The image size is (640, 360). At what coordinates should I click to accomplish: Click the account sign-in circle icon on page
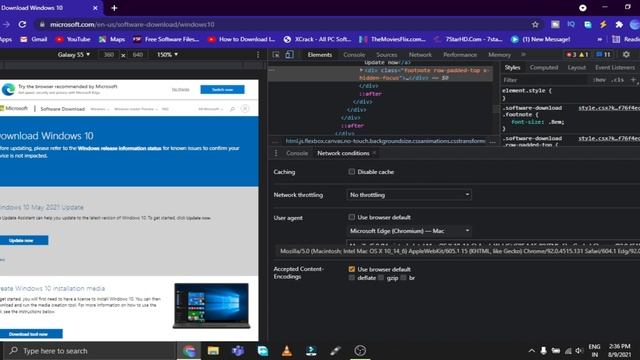coord(245,109)
